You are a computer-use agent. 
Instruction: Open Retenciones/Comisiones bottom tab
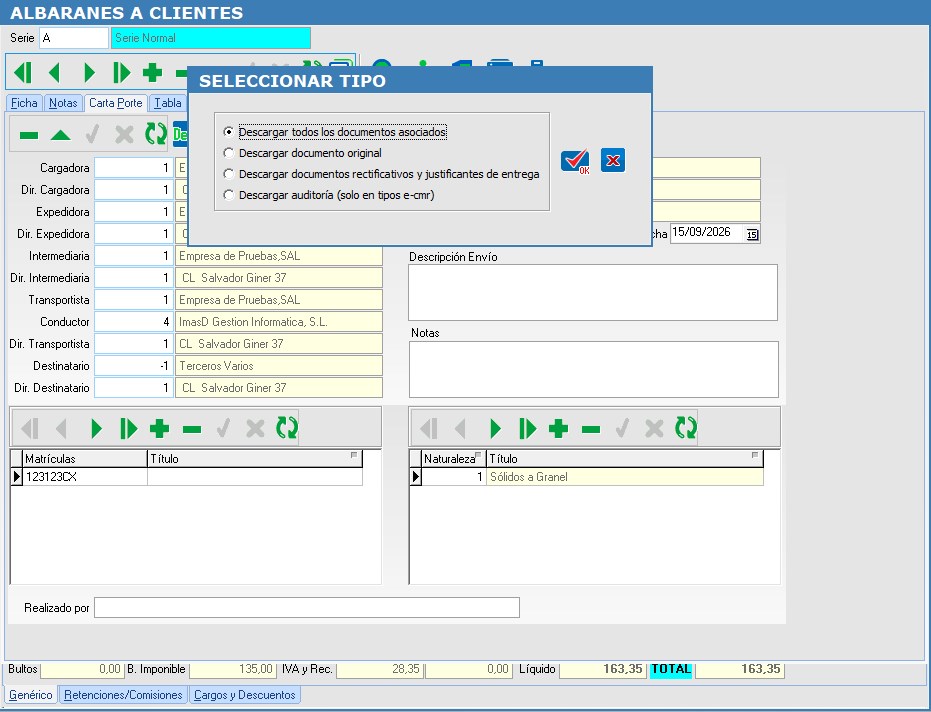(x=124, y=695)
